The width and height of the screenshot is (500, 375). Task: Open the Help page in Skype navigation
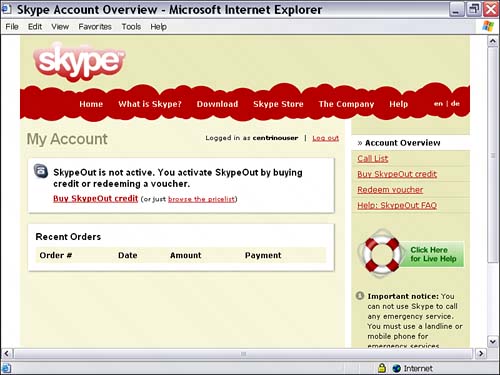399,104
